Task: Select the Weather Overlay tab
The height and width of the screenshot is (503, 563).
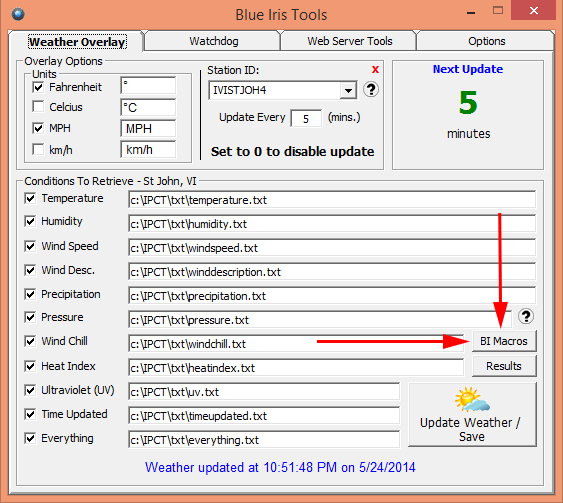Action: pos(77,42)
